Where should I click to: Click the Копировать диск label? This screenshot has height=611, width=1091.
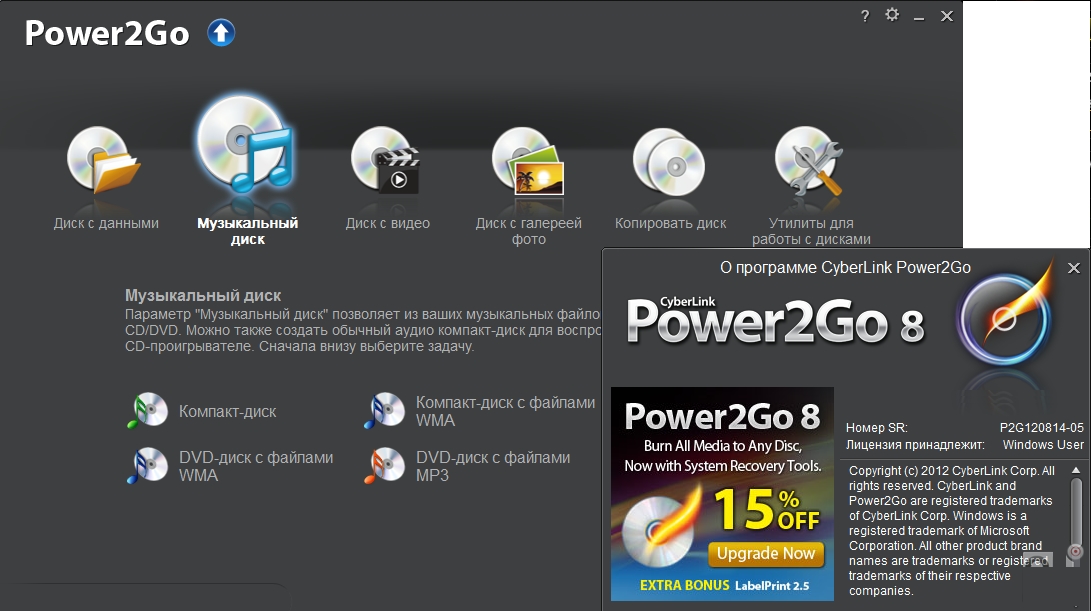coord(671,223)
